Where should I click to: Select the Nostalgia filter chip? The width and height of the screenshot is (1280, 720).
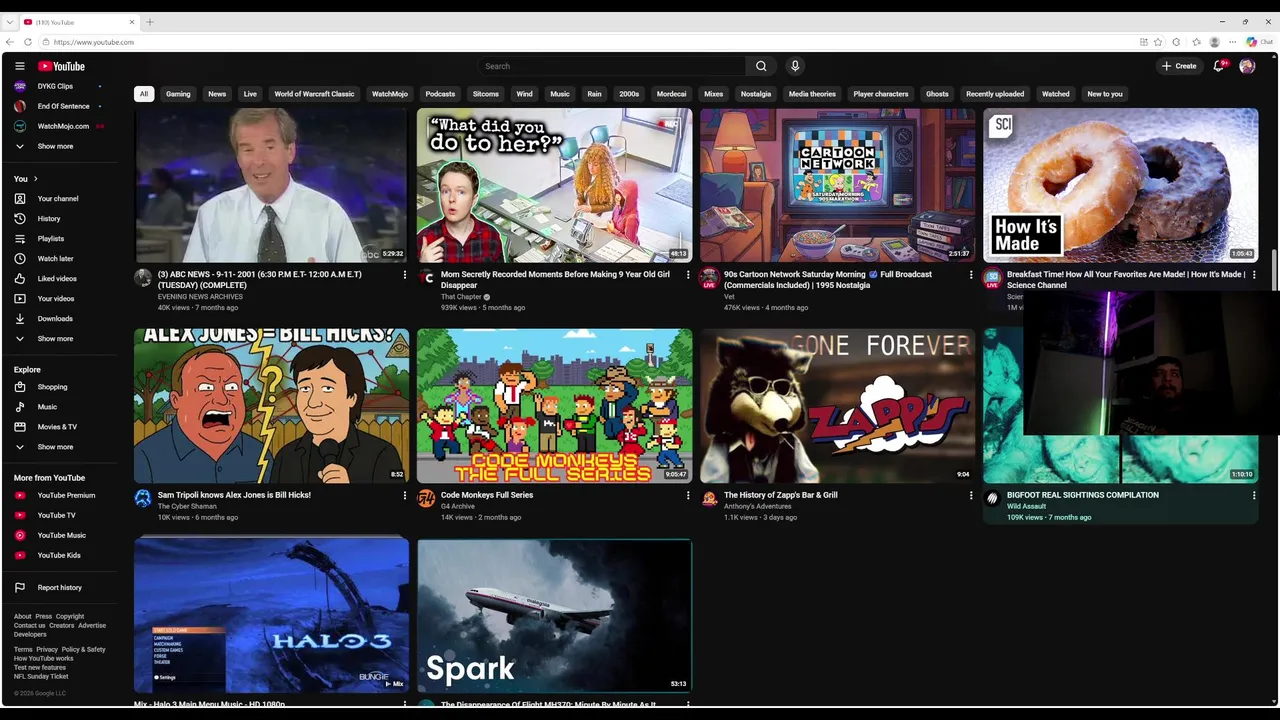(x=756, y=94)
